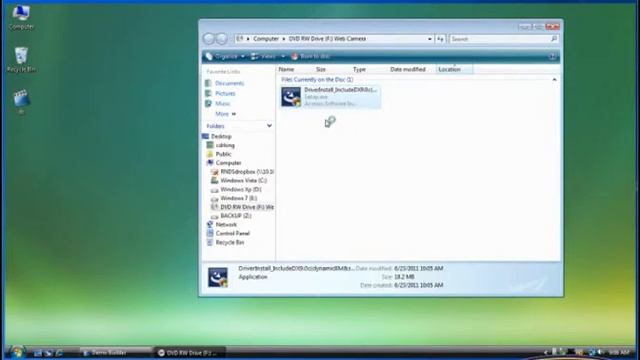Screen dimensions: 640x360
Task: Click the Back navigation arrow in Explorer
Action: pos(209,39)
